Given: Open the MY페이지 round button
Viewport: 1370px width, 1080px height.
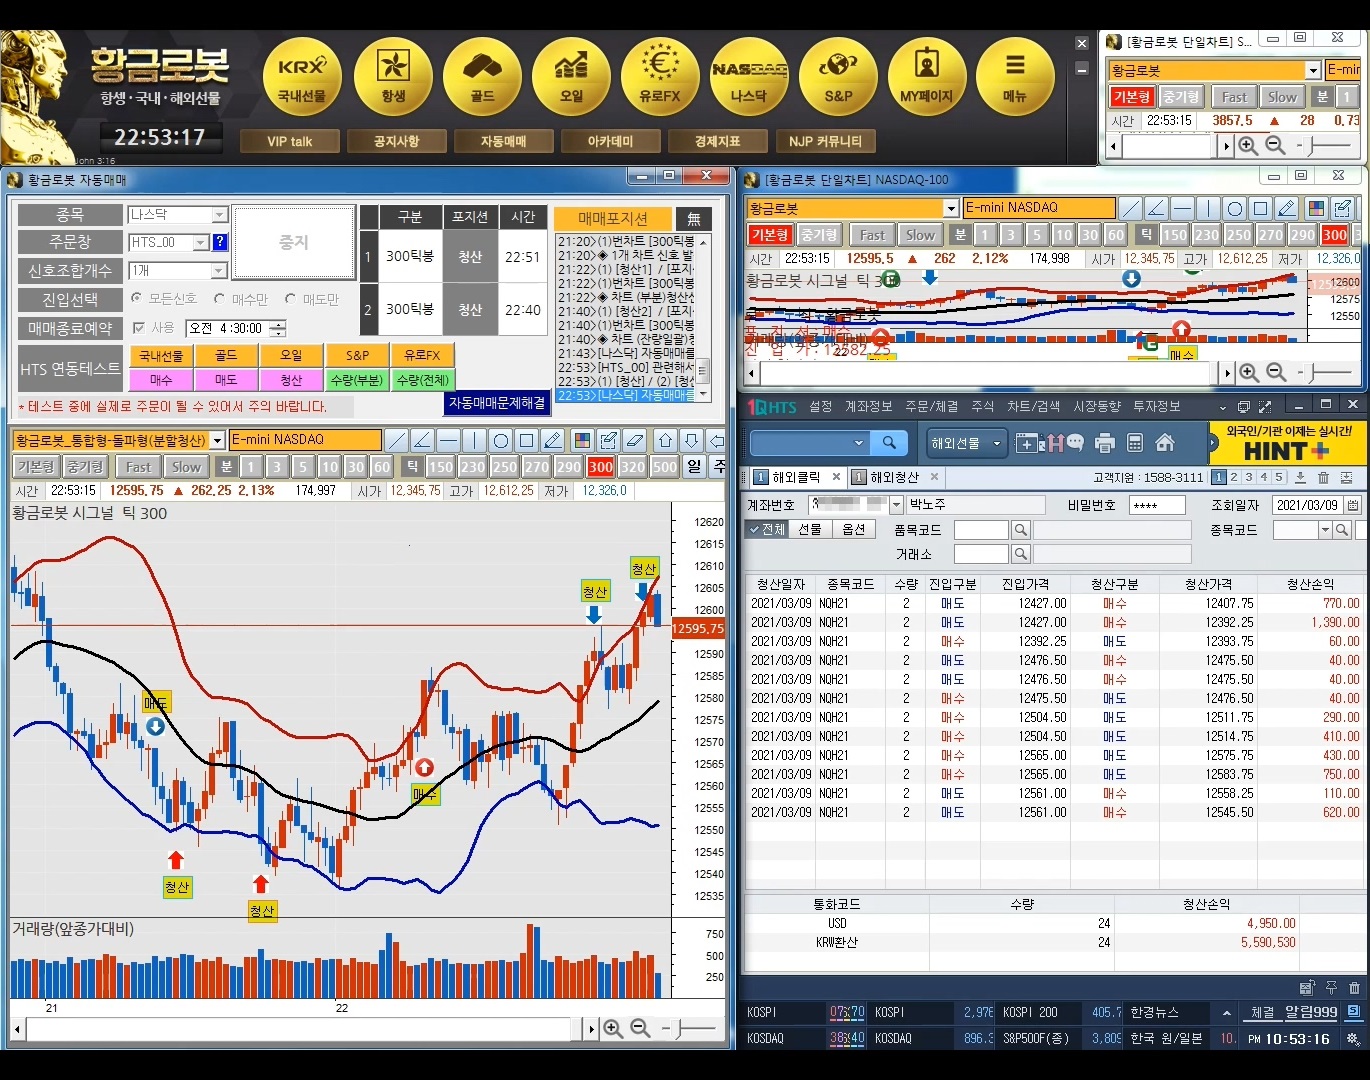Looking at the screenshot, I should (x=927, y=78).
